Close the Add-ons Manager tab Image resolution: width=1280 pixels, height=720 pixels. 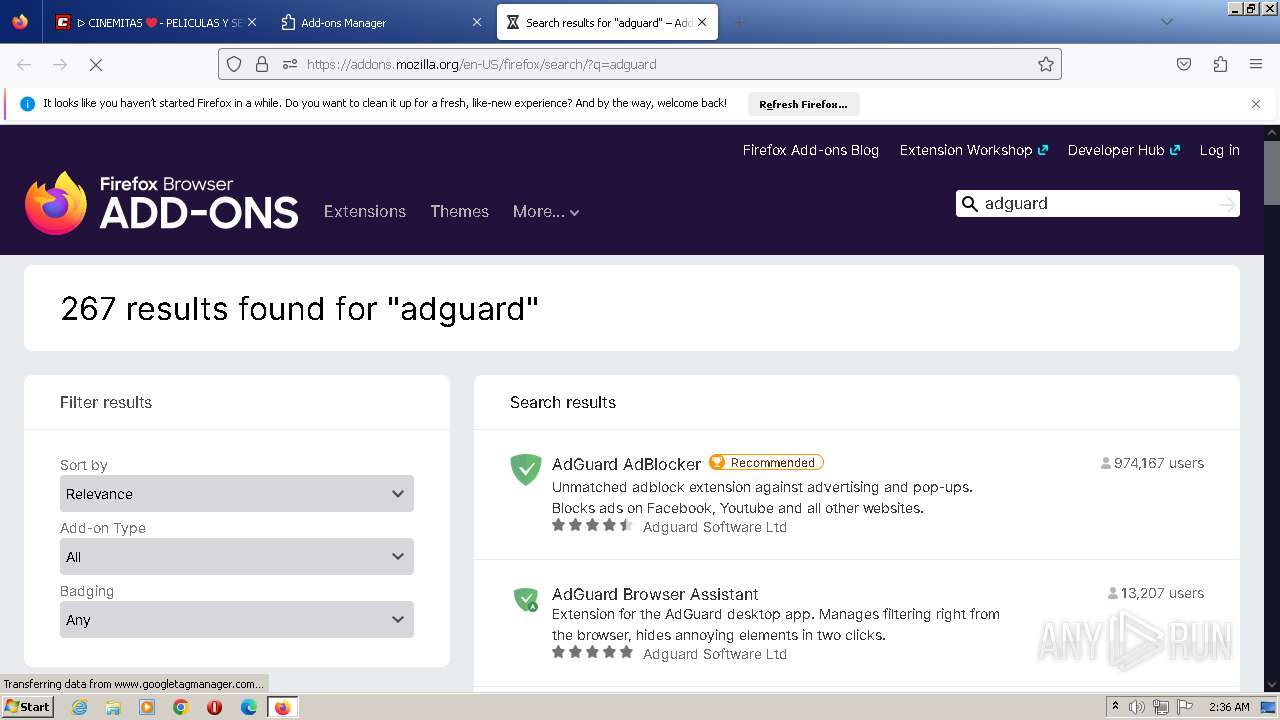(477, 22)
